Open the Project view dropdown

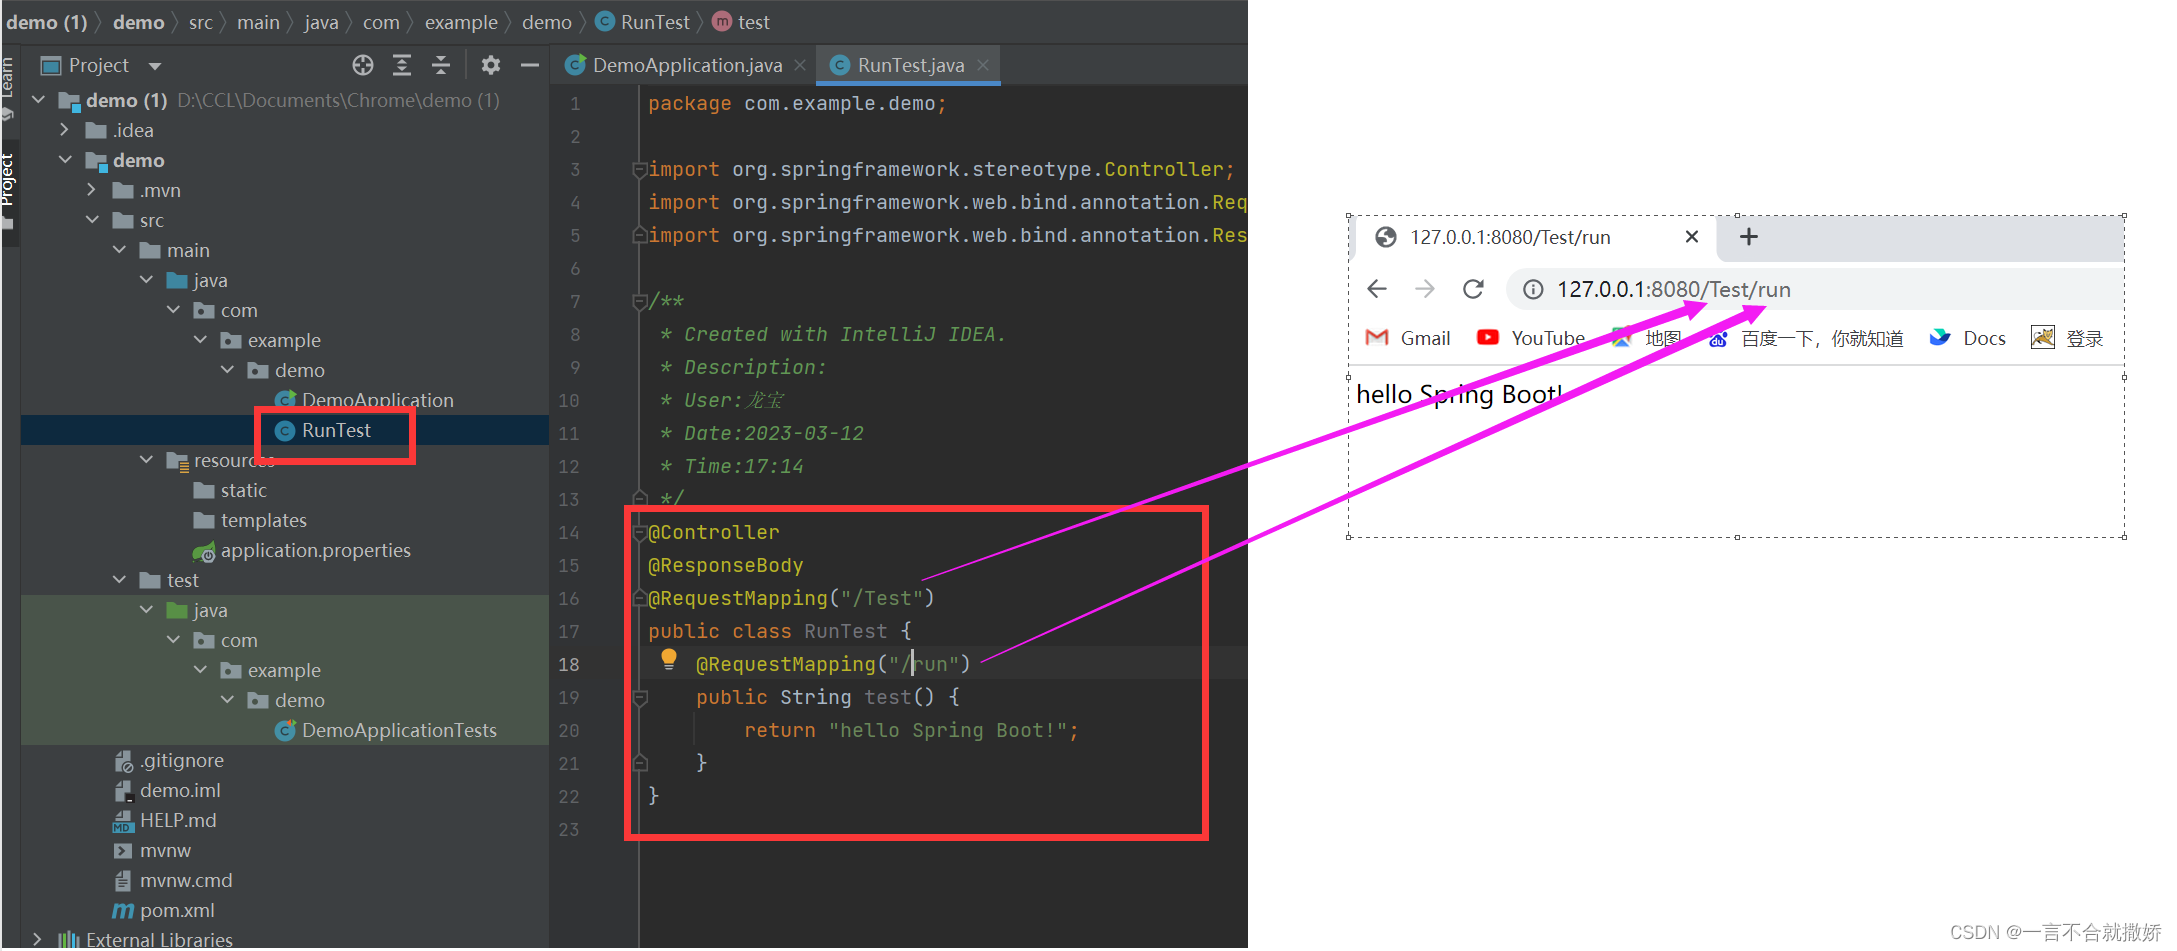pyautogui.click(x=155, y=67)
